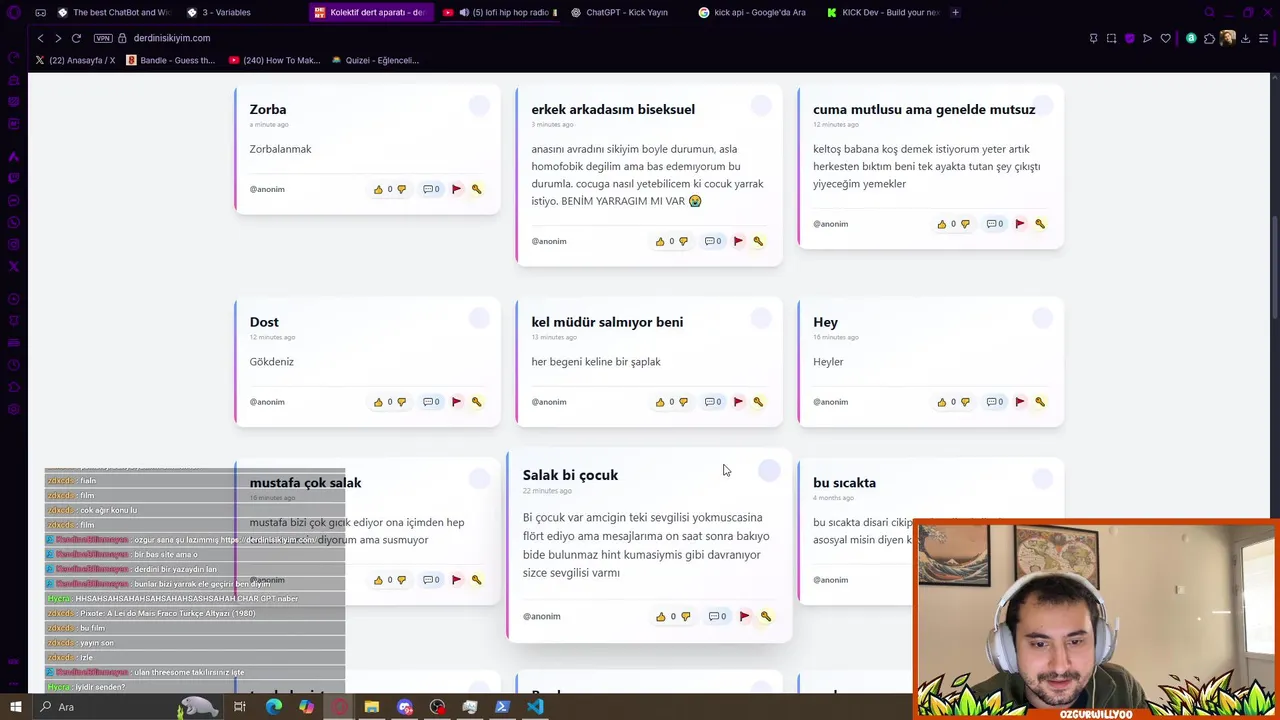The width and height of the screenshot is (1280, 720).
Task: Click the key icon on Hey card
Action: click(x=1040, y=402)
